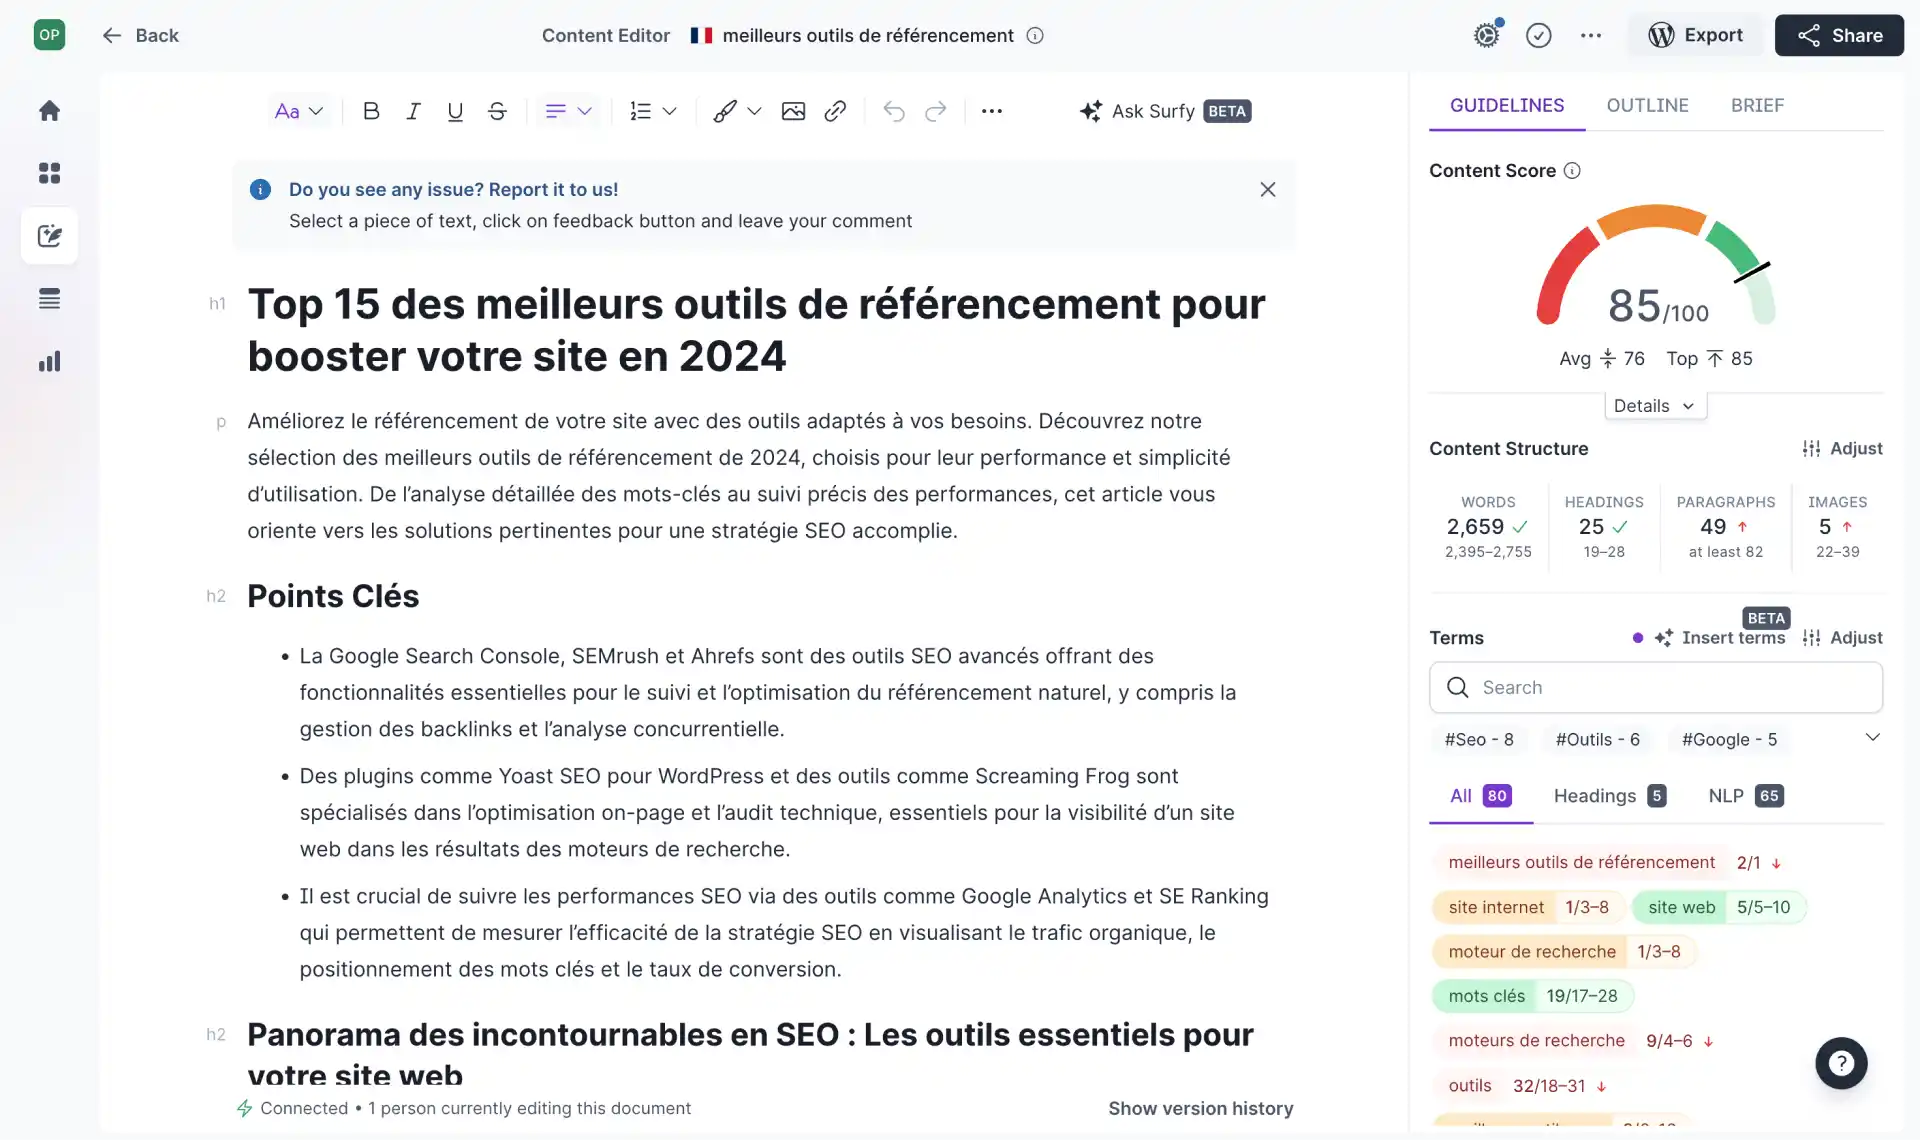Viewport: 1920px width, 1140px height.
Task: Switch to the Guidelines tab
Action: click(1507, 105)
